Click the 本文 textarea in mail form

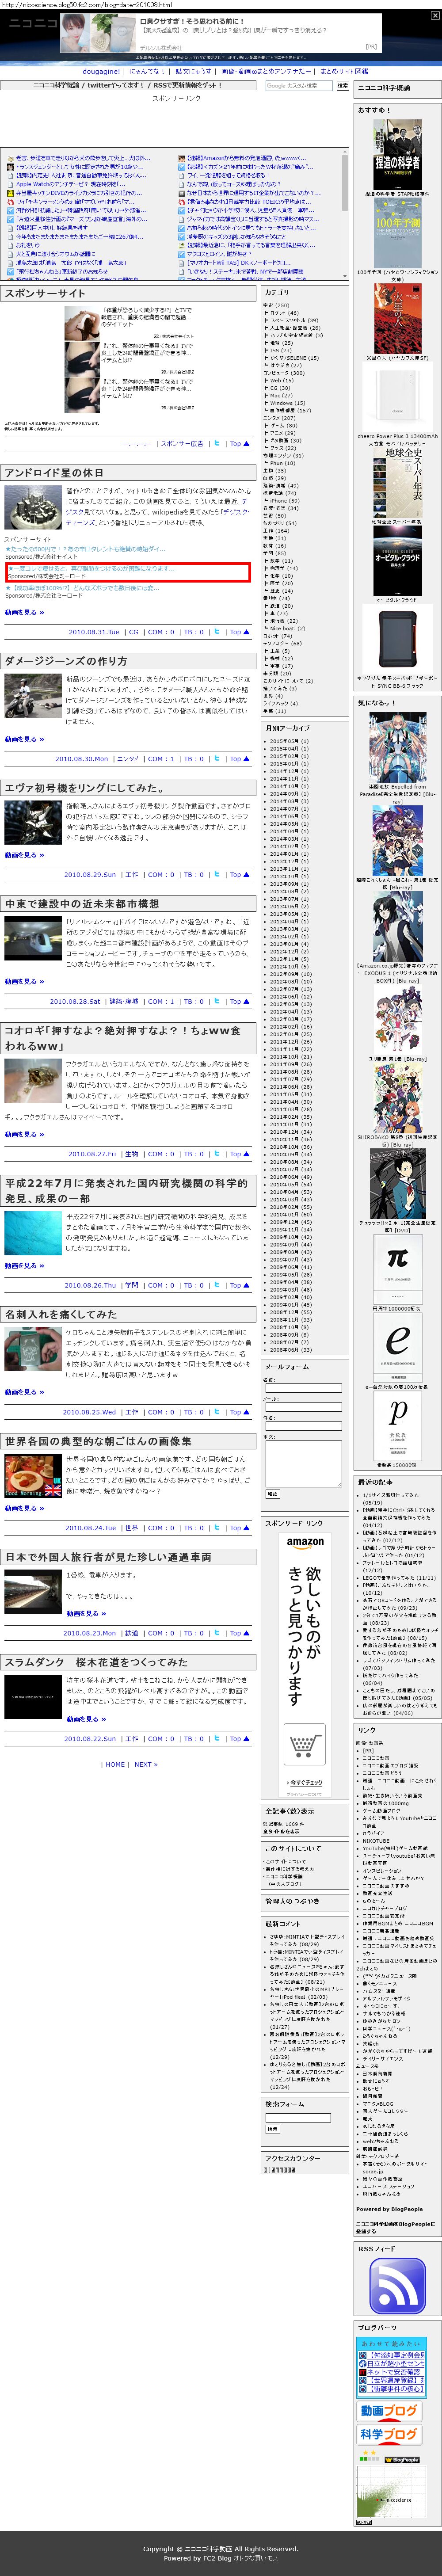tap(303, 1463)
